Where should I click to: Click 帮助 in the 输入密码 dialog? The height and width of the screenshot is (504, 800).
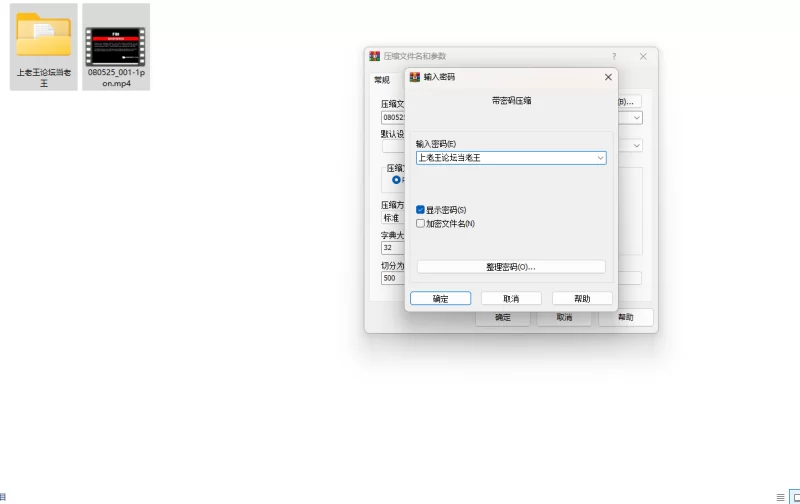coord(582,298)
